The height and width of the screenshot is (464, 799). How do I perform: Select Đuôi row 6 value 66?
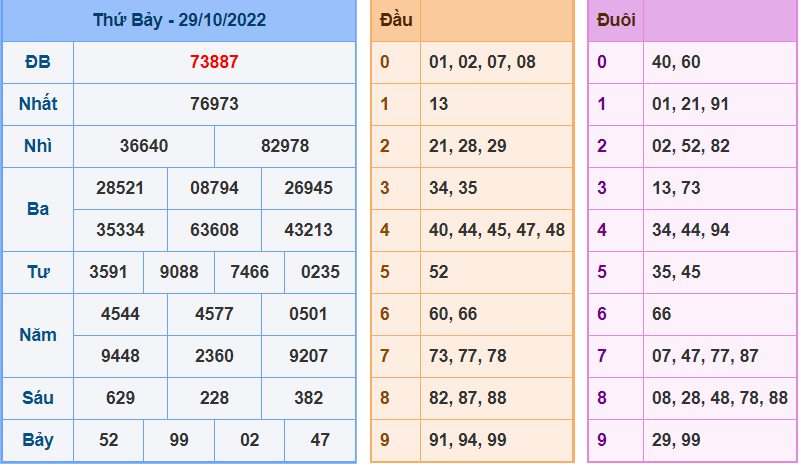click(661, 314)
